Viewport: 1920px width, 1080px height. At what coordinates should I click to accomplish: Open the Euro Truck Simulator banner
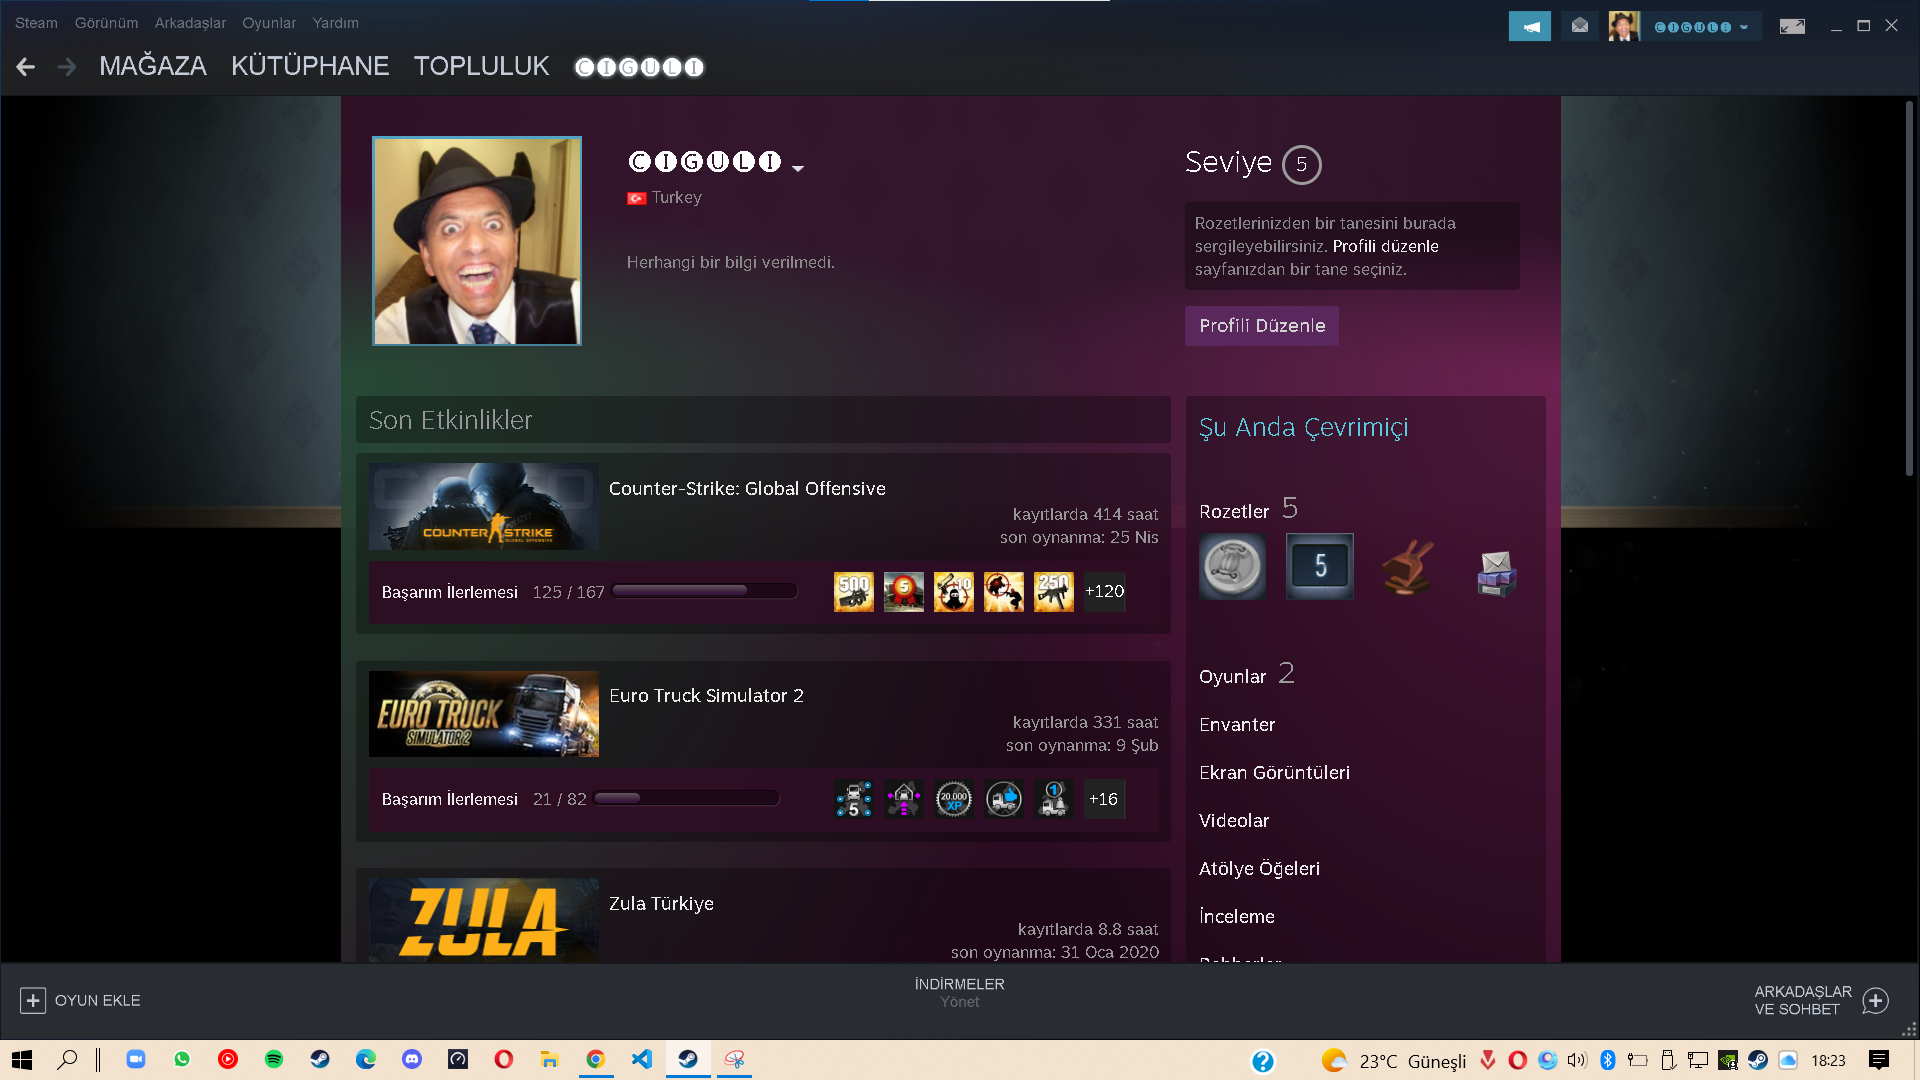pyautogui.click(x=484, y=714)
